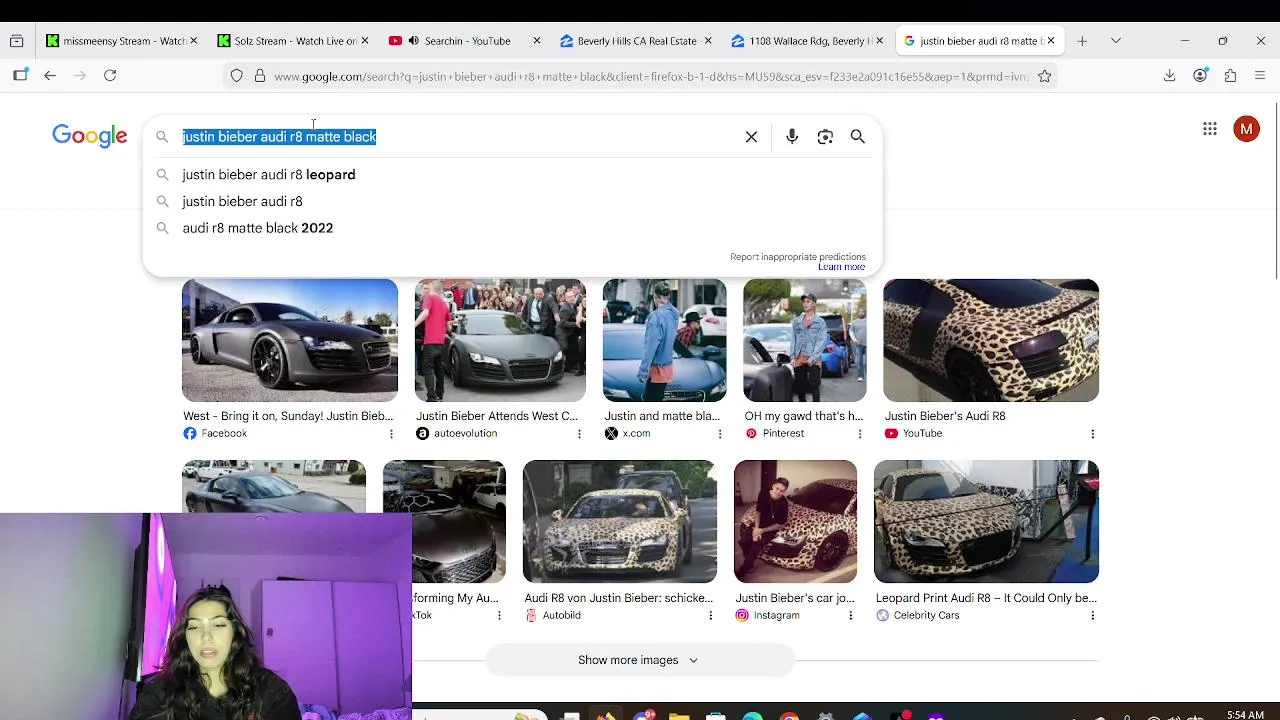The width and height of the screenshot is (1280, 720).
Task: Open the Google apps grid
Action: (1210, 129)
